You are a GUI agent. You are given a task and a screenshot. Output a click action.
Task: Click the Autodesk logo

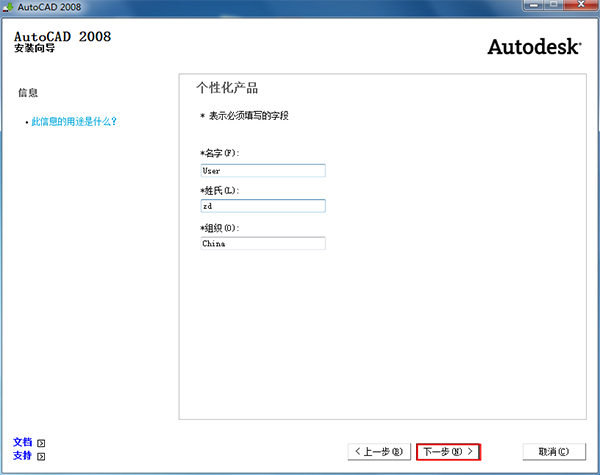pos(534,47)
